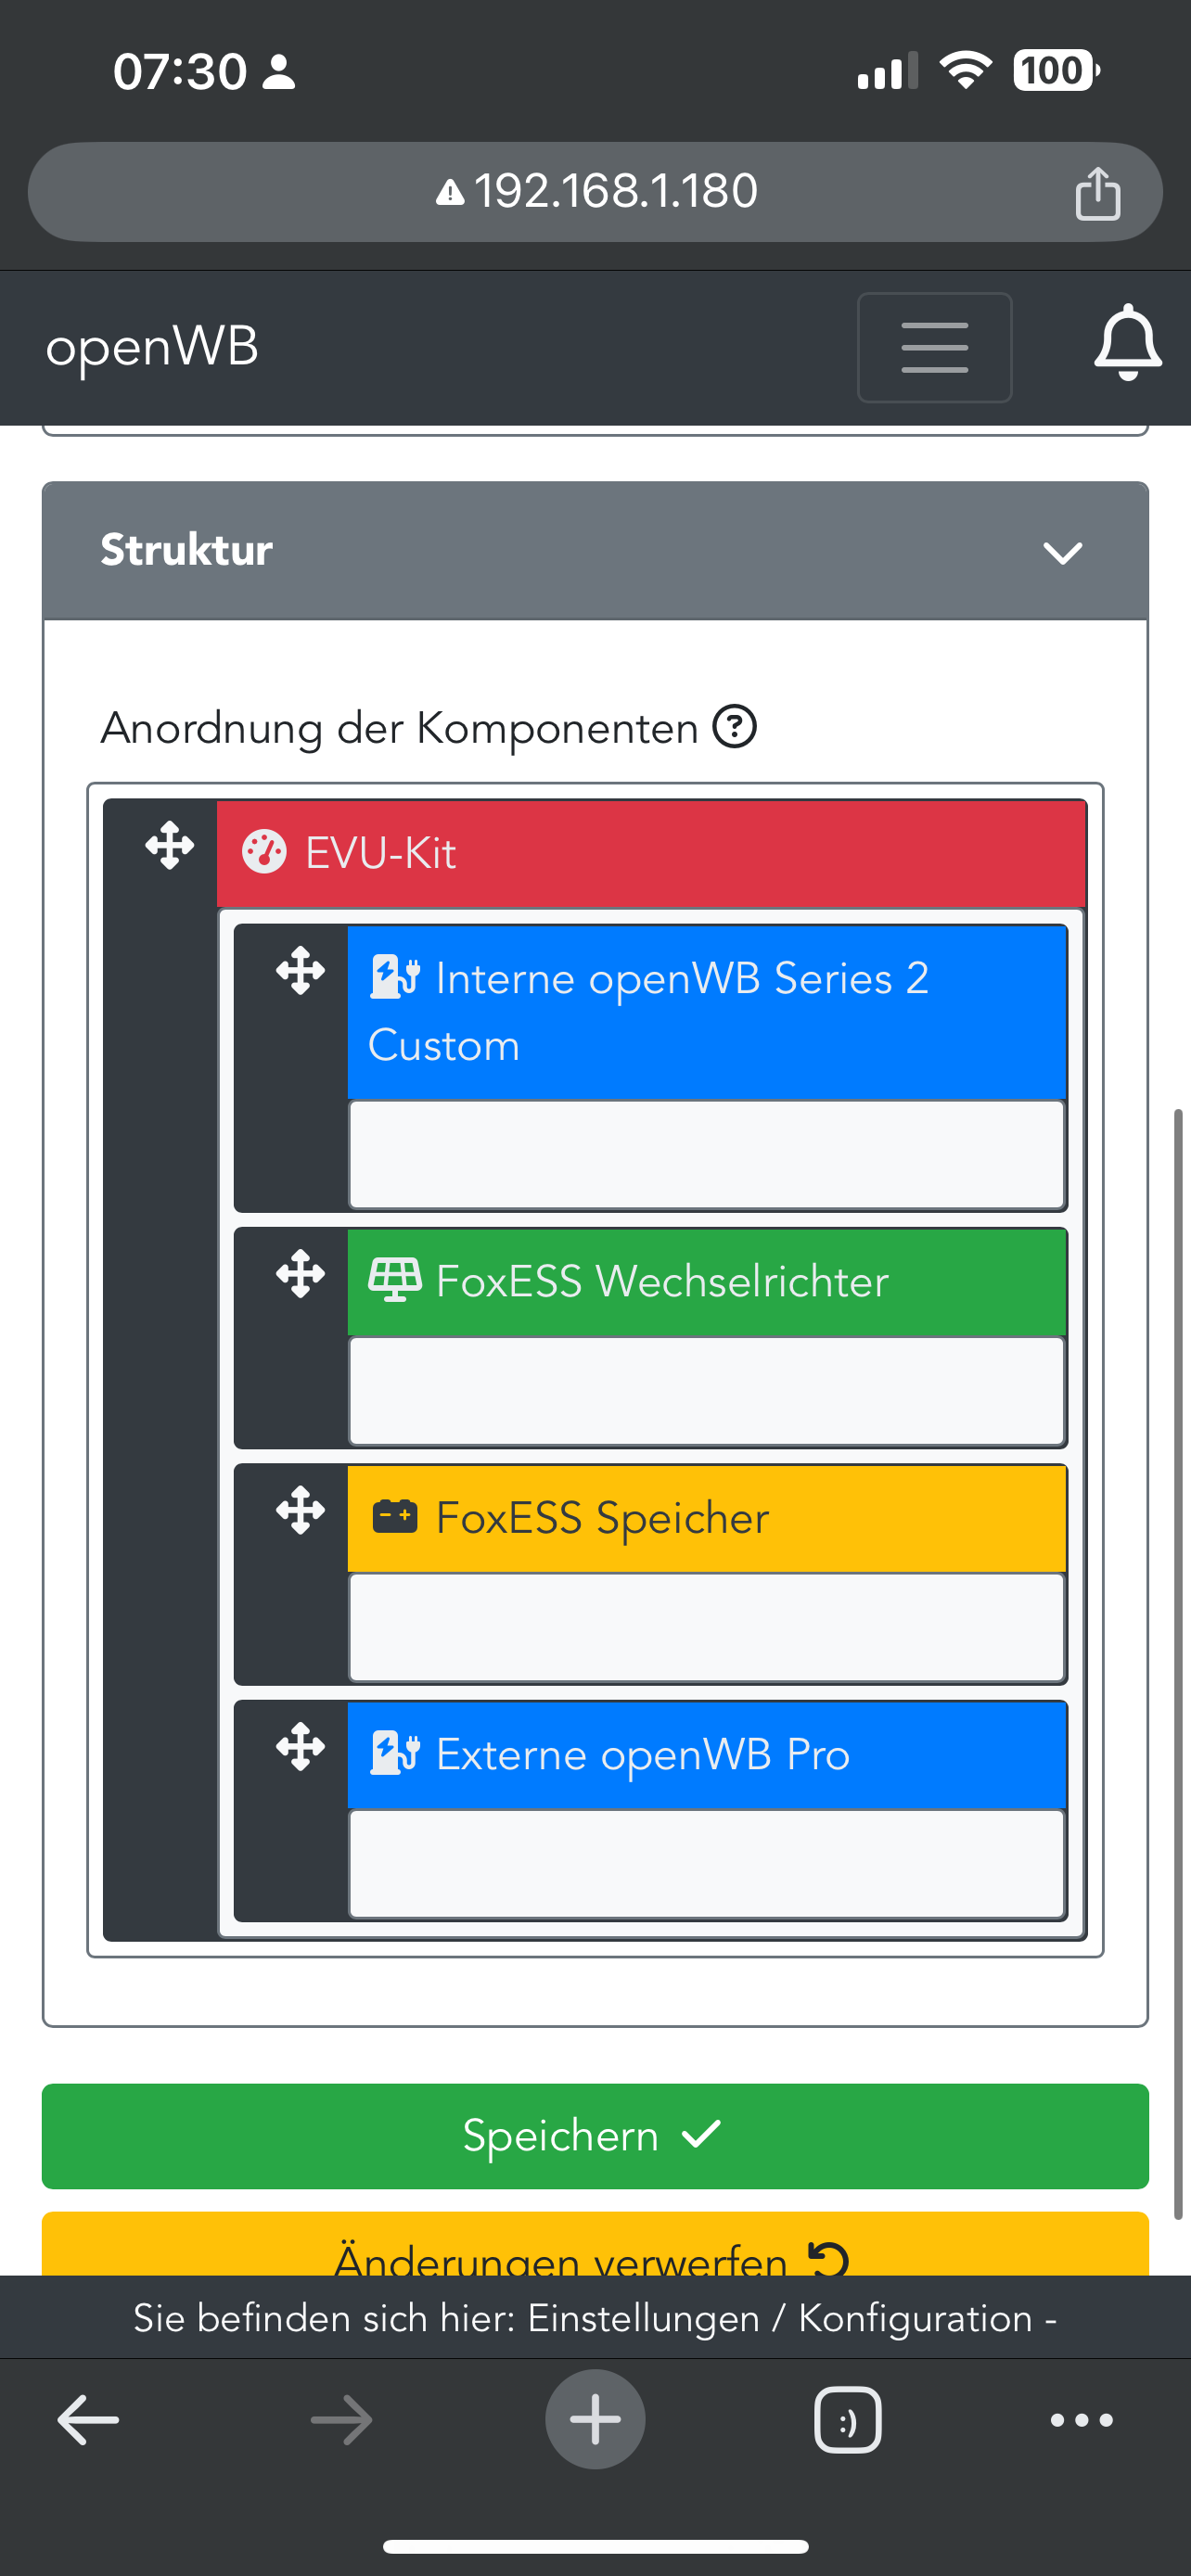Image resolution: width=1191 pixels, height=2576 pixels.
Task: Tap the address bar showing 192.168.1.180
Action: click(594, 192)
